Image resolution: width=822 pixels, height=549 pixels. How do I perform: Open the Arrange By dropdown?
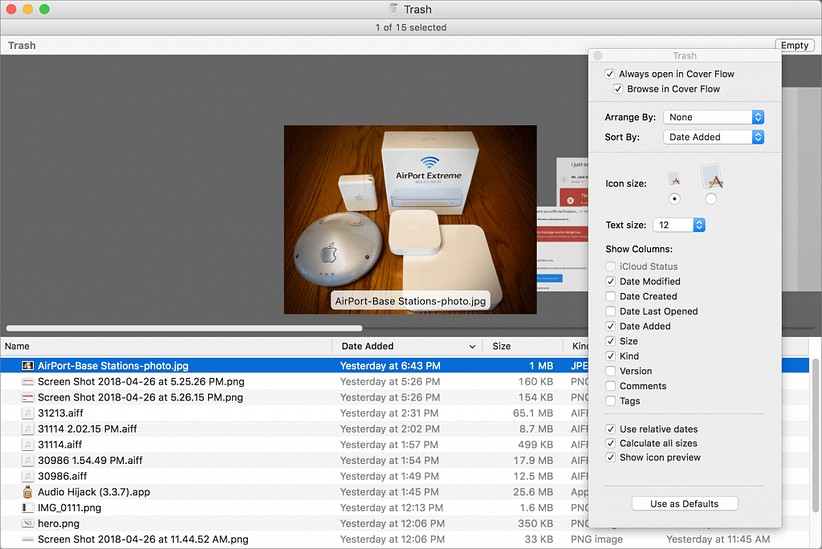[713, 117]
